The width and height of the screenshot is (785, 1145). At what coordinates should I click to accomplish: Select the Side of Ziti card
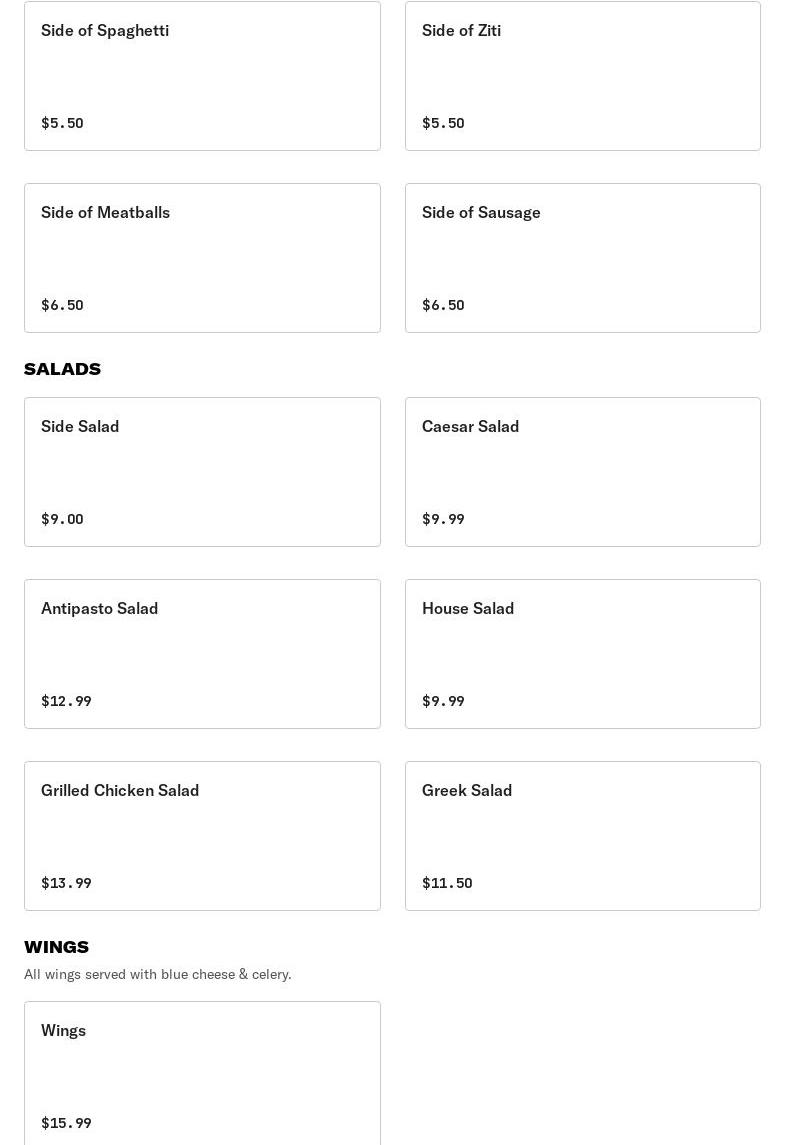click(x=582, y=75)
